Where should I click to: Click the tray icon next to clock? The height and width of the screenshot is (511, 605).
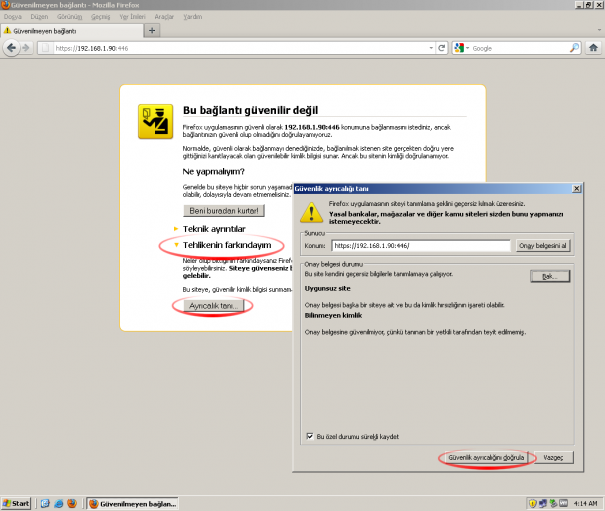564,503
